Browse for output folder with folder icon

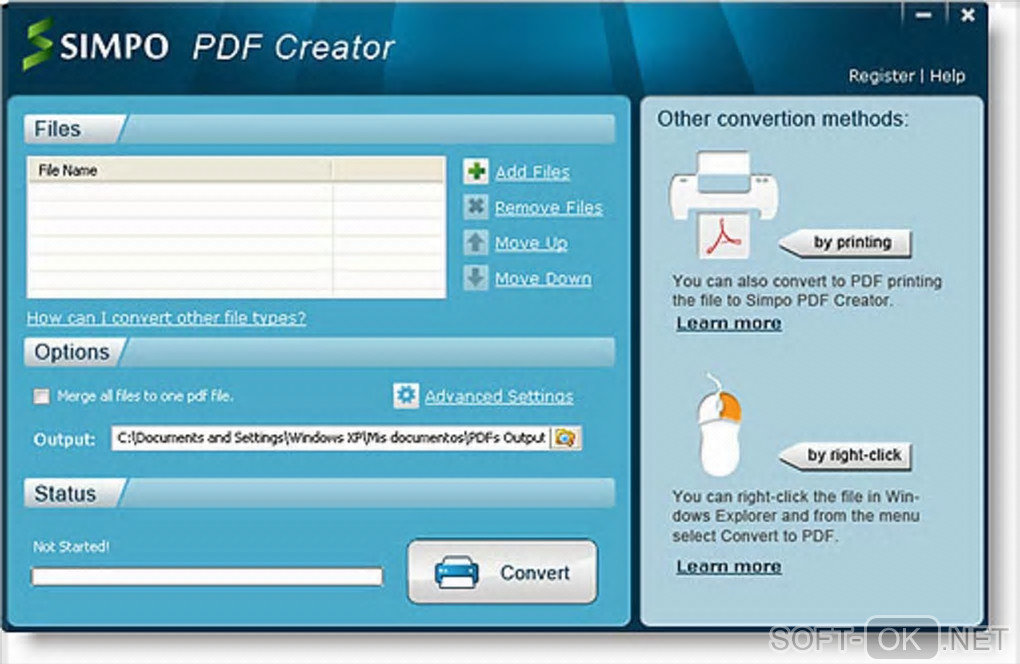[565, 438]
